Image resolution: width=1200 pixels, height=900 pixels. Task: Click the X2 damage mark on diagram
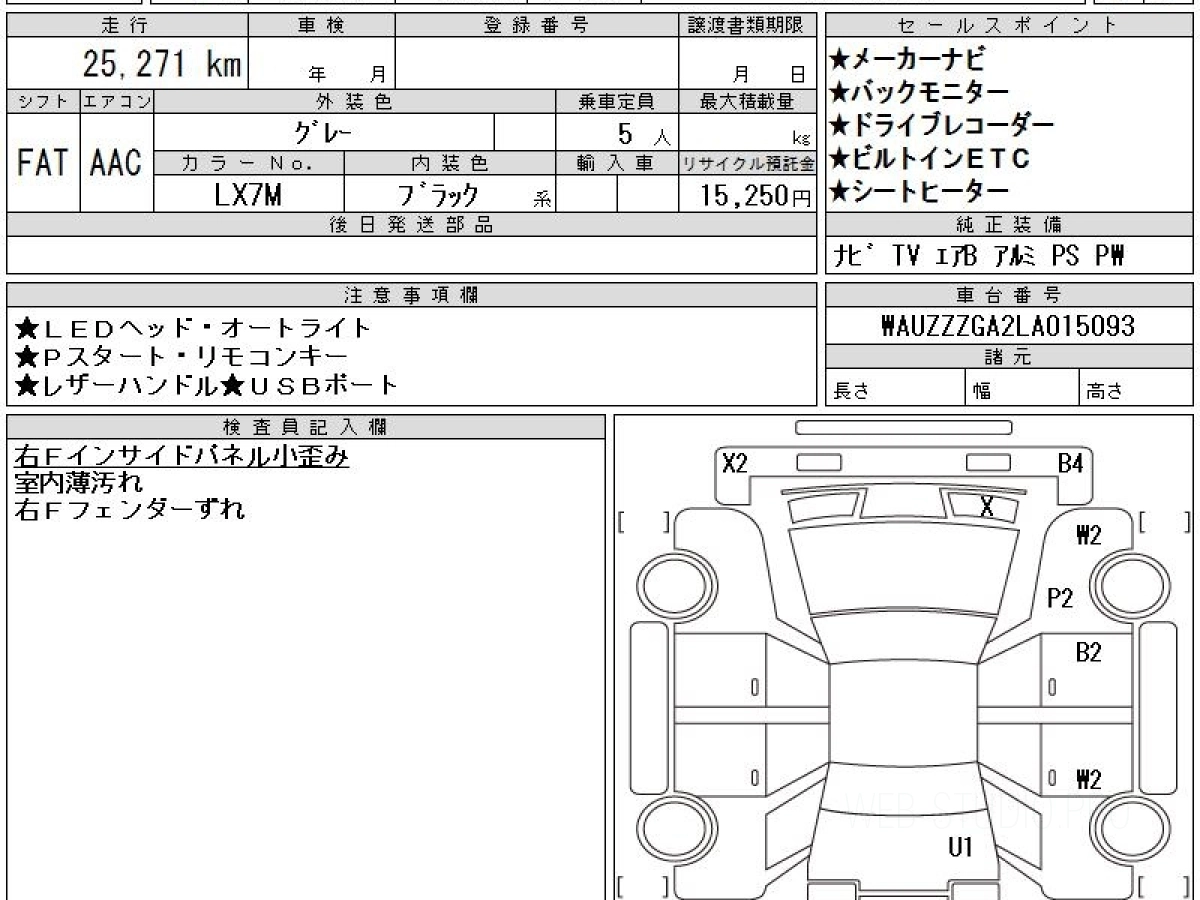735,463
